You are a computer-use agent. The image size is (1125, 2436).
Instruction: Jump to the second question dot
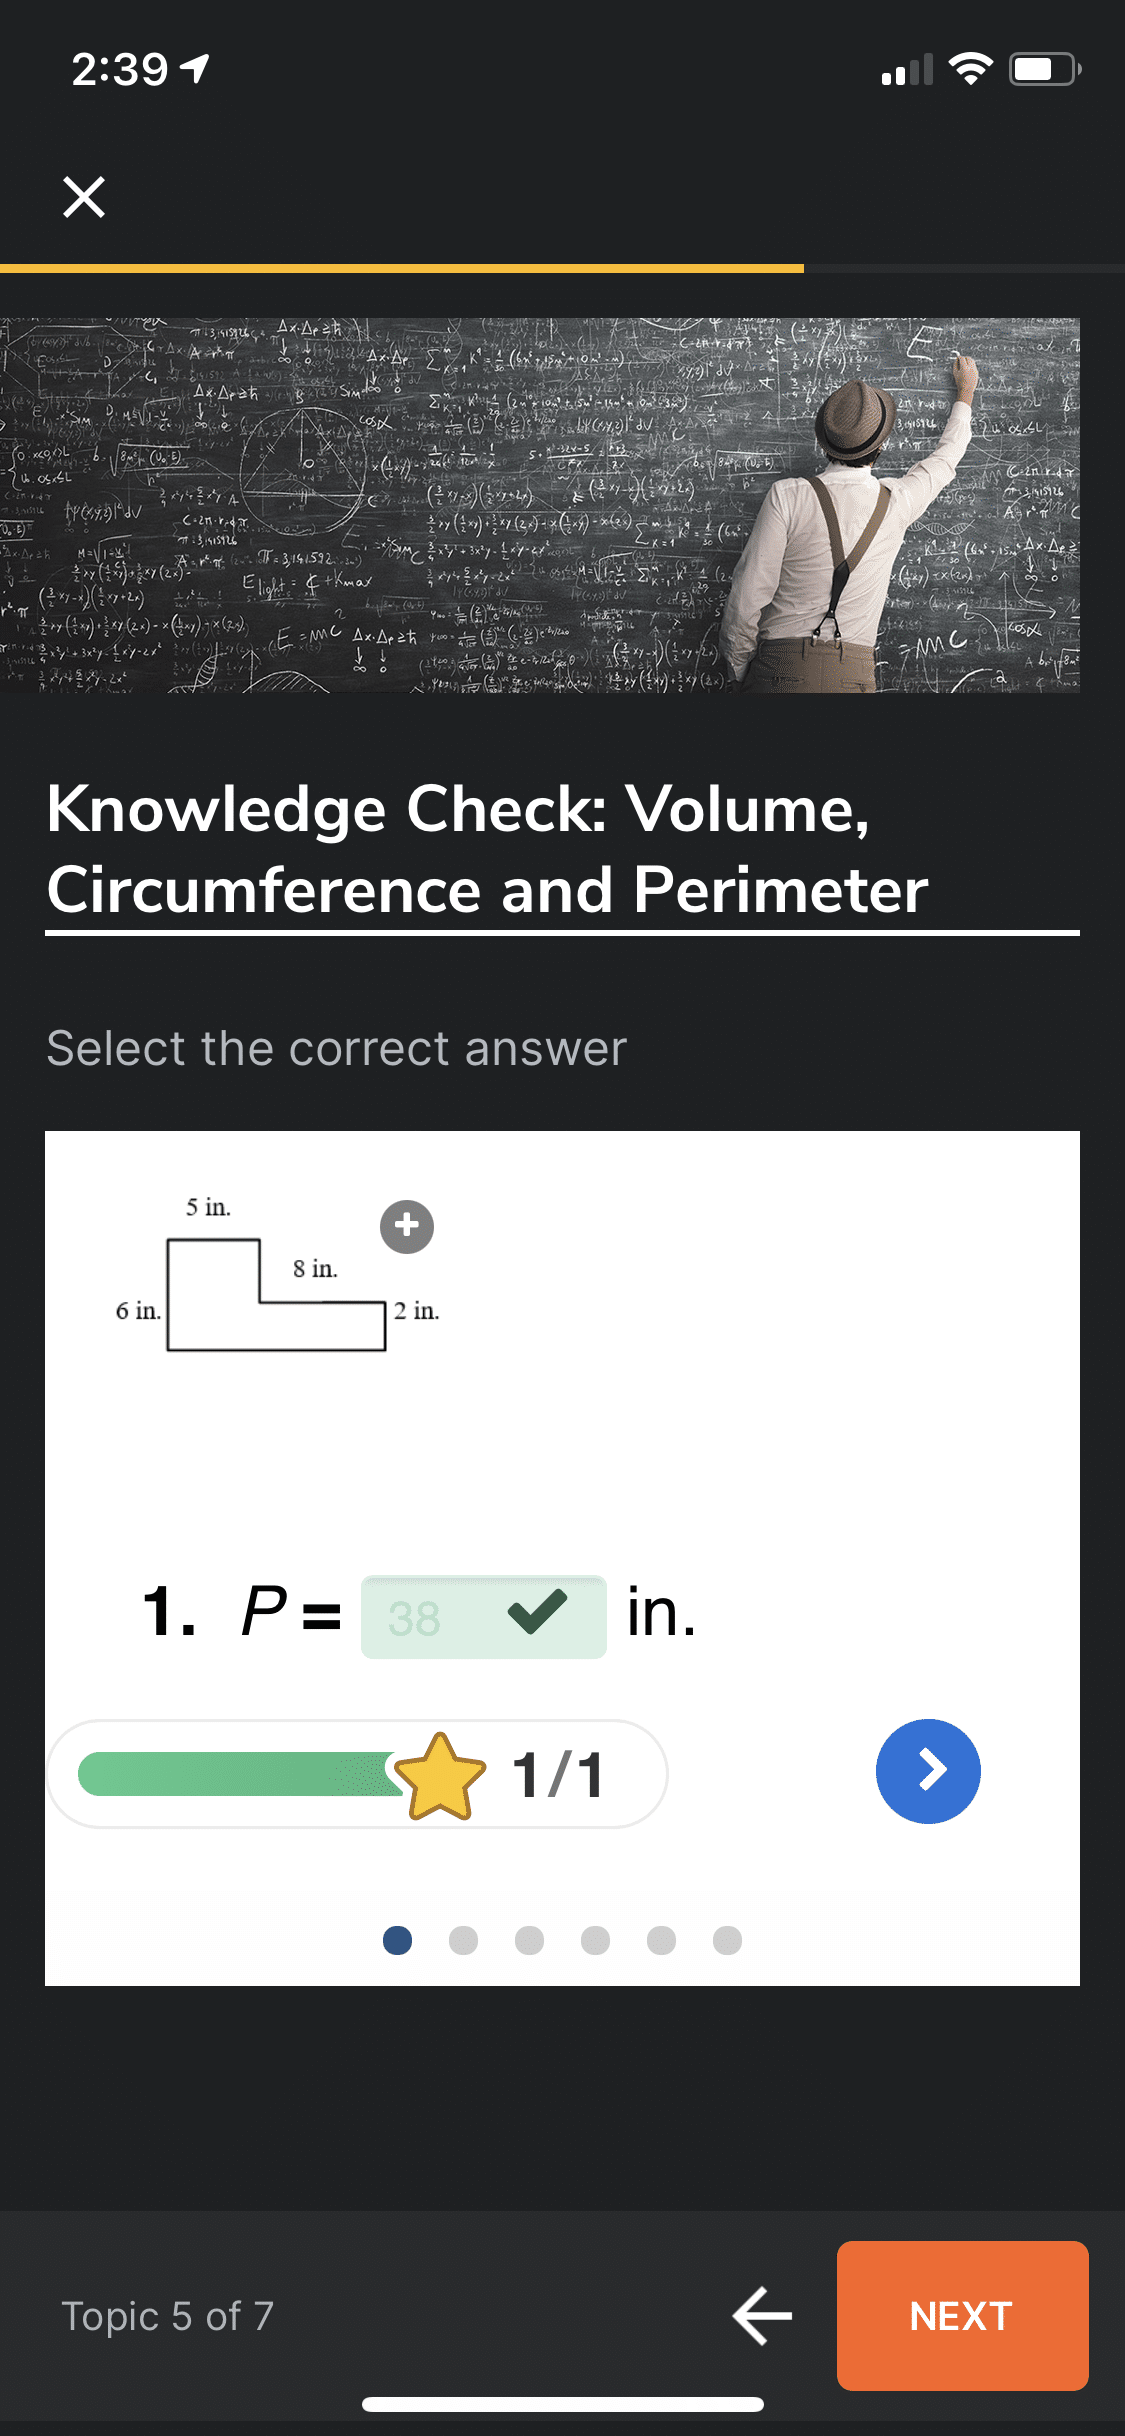[x=463, y=1940]
